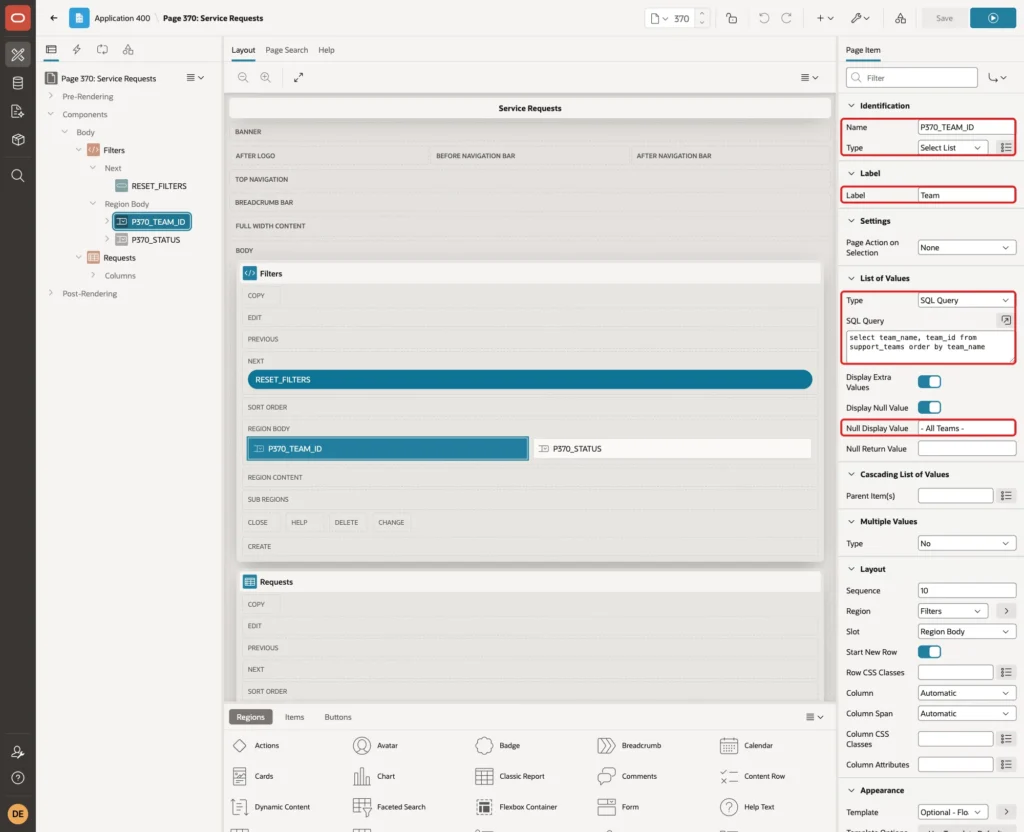Click the search magnifier in sidebar
1024x832 pixels.
(x=18, y=176)
